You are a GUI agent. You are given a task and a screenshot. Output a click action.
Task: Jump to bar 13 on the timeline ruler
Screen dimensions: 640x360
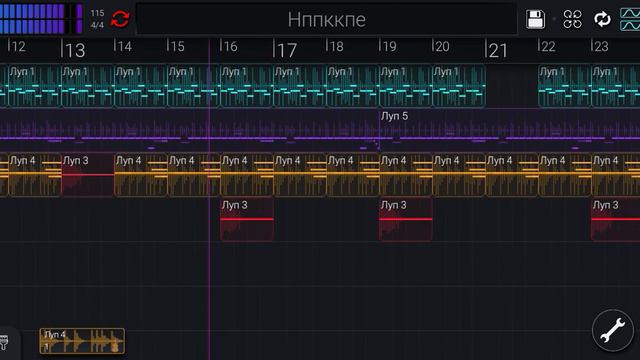(x=74, y=50)
